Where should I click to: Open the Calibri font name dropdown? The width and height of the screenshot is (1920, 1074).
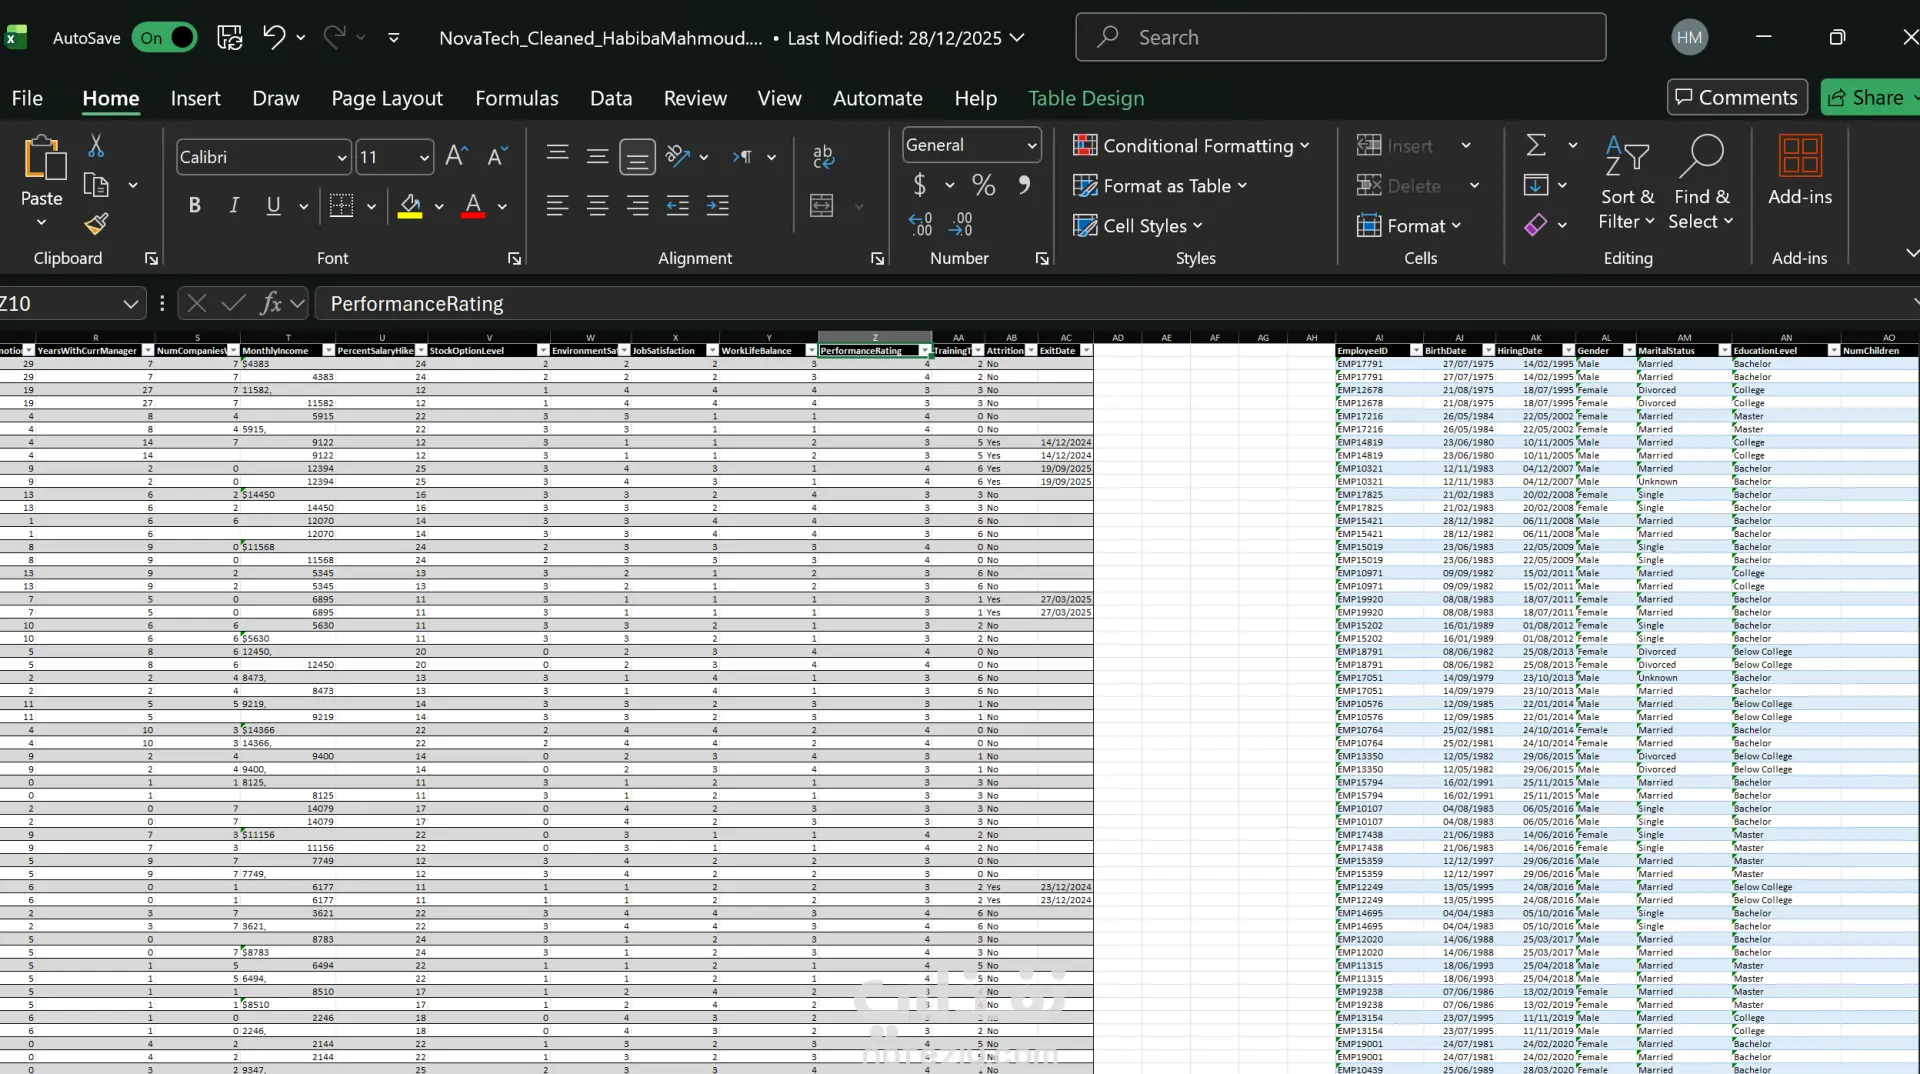[x=341, y=158]
